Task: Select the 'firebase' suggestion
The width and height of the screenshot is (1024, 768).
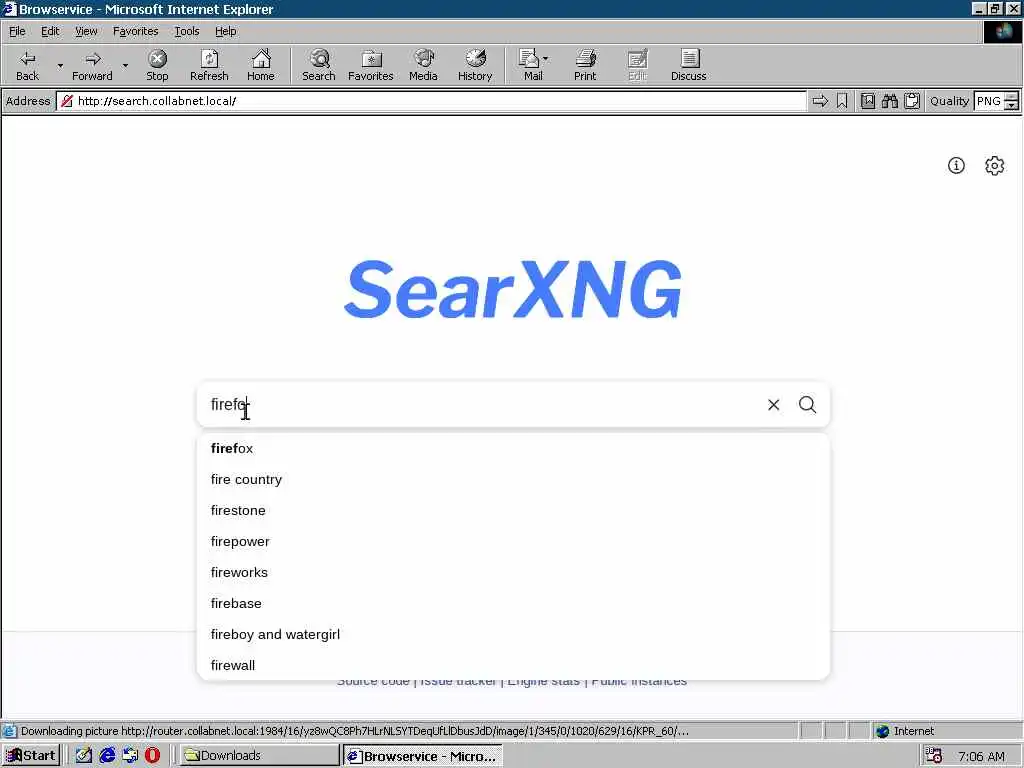Action: pos(513,603)
